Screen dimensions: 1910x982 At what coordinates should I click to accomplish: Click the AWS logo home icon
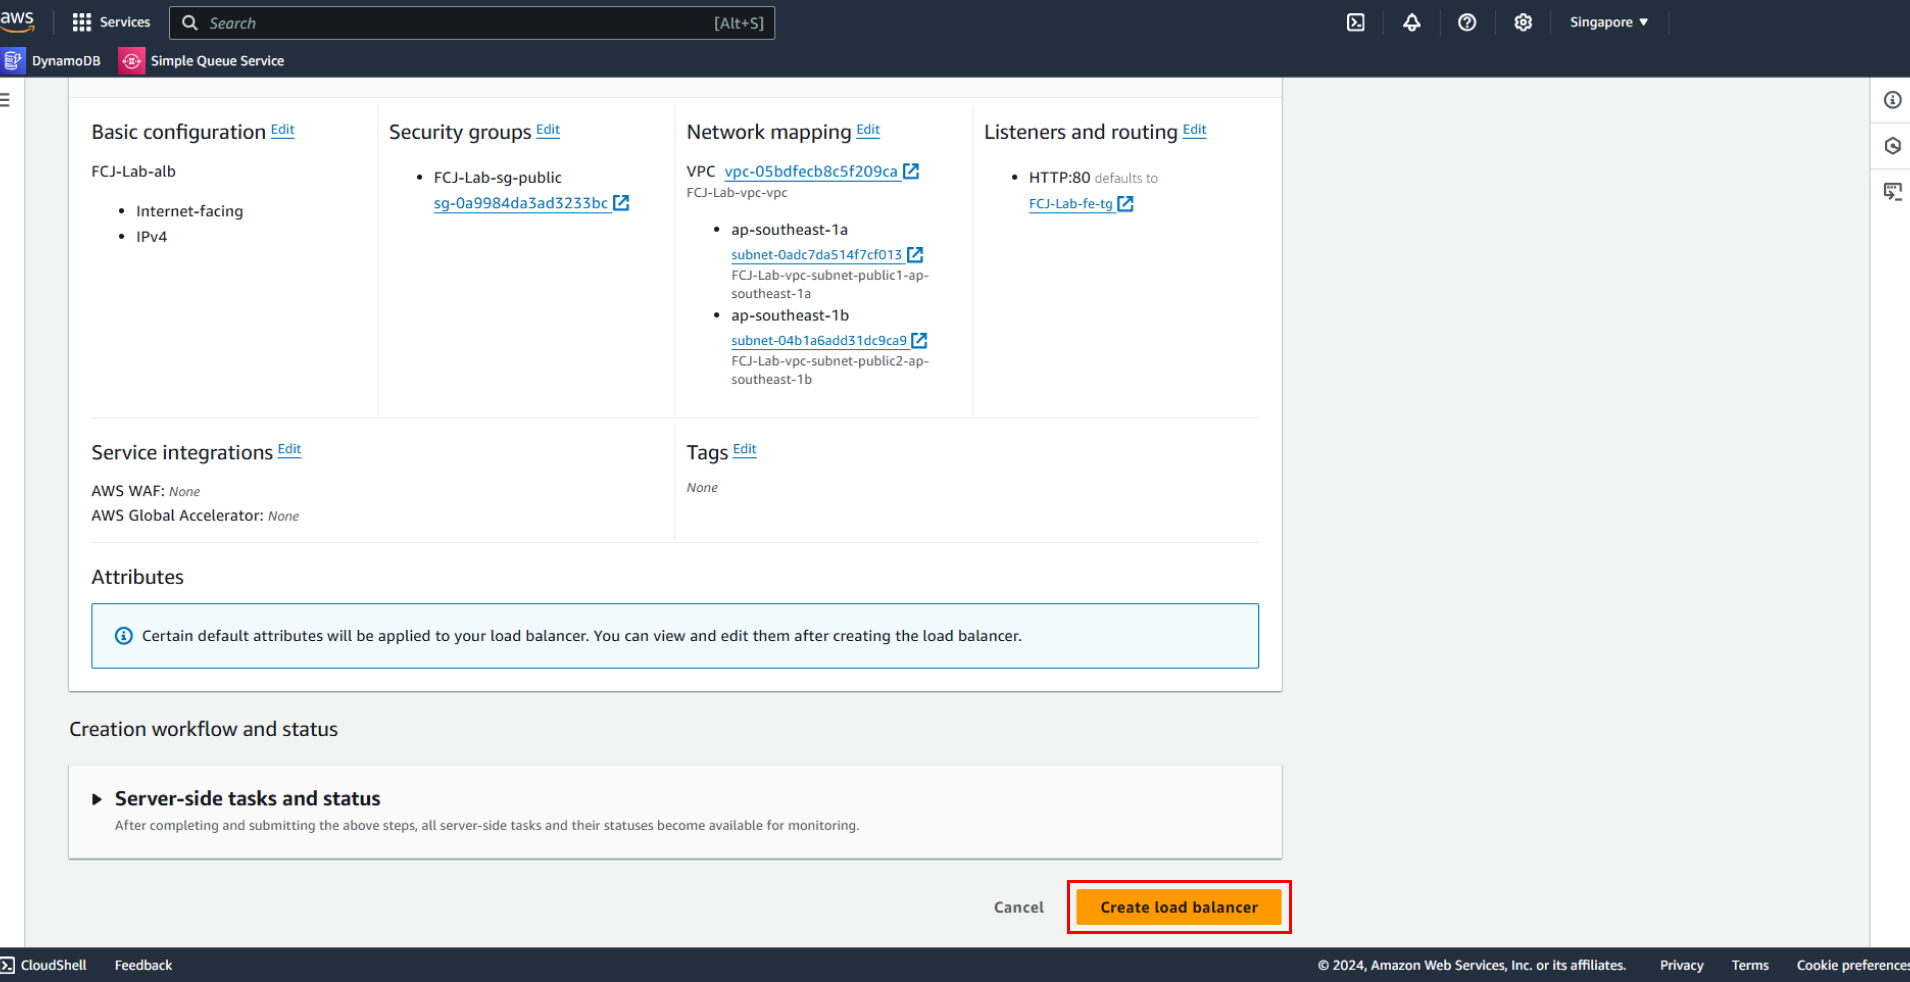[x=17, y=21]
